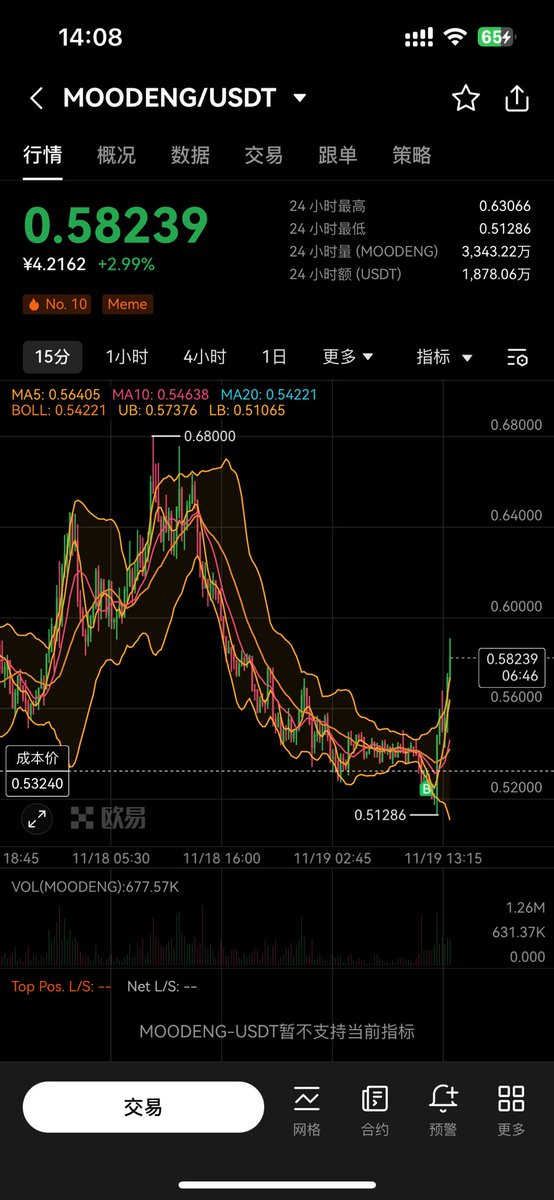Go back using the left arrow
Image resolution: width=554 pixels, height=1200 pixels.
pyautogui.click(x=36, y=98)
